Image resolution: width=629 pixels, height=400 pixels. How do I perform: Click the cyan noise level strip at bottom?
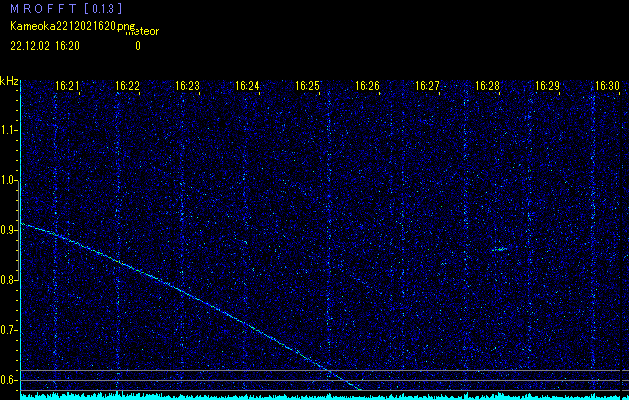pos(325,396)
